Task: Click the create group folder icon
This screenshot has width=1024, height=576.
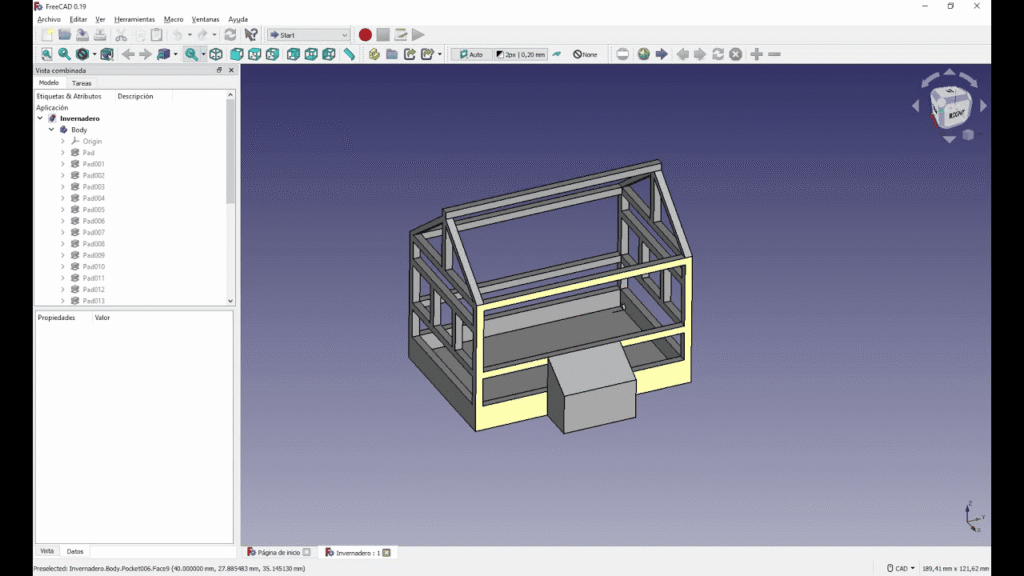Action: tap(392, 54)
